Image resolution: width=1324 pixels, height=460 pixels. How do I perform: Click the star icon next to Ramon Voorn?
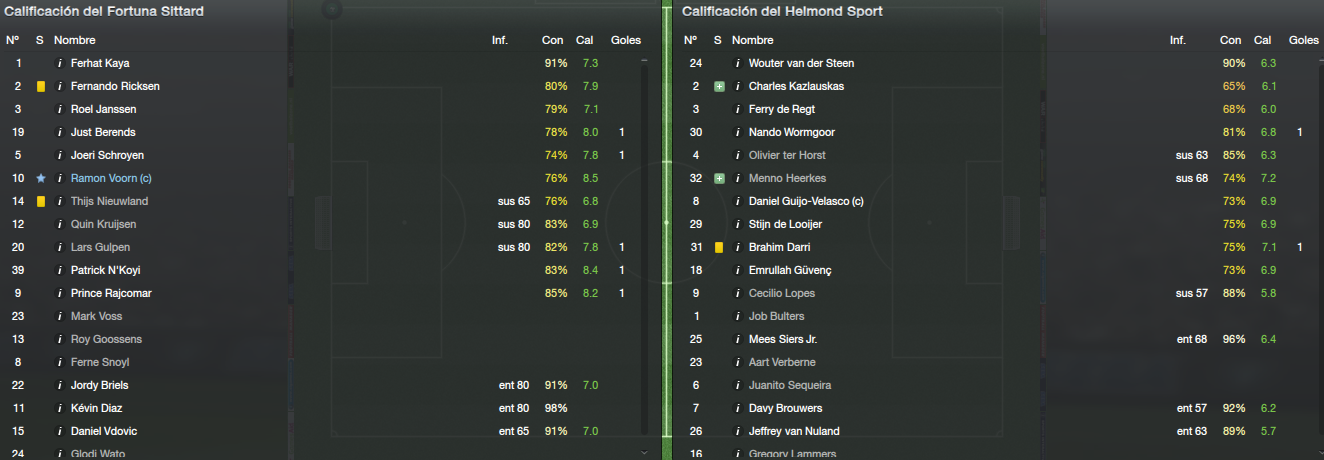40,178
